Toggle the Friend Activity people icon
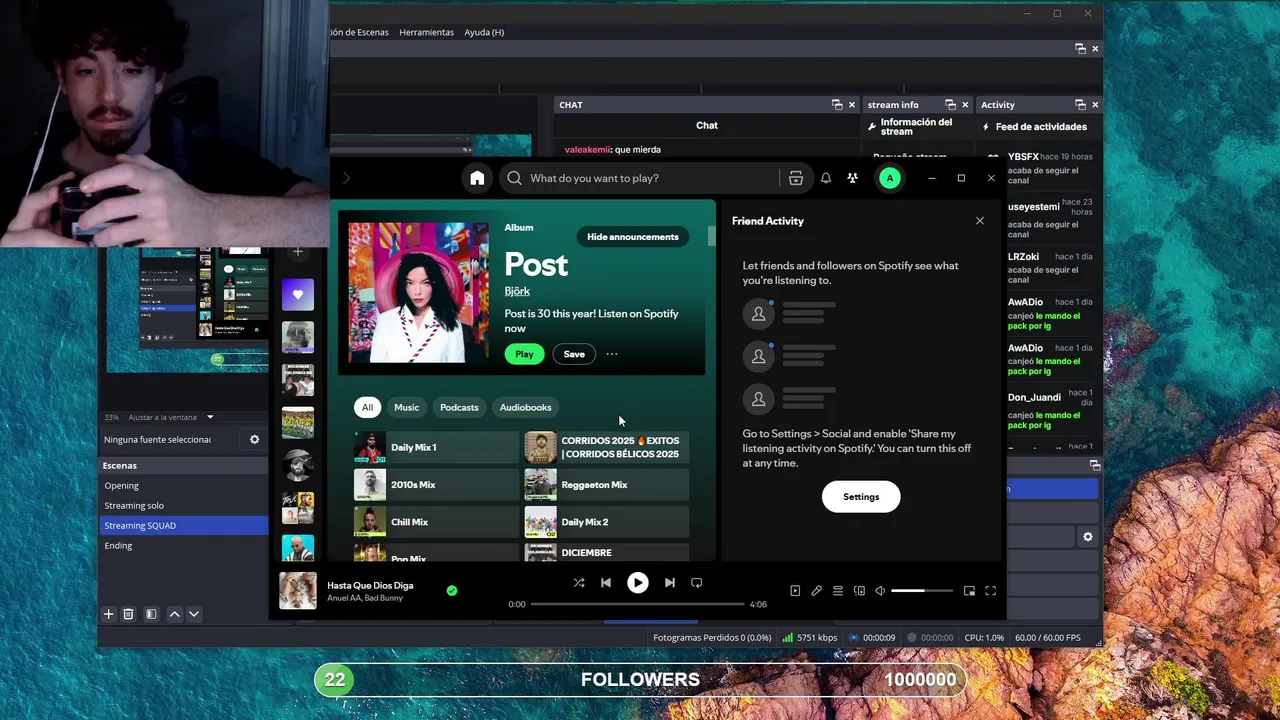This screenshot has width=1280, height=720. pos(852,178)
